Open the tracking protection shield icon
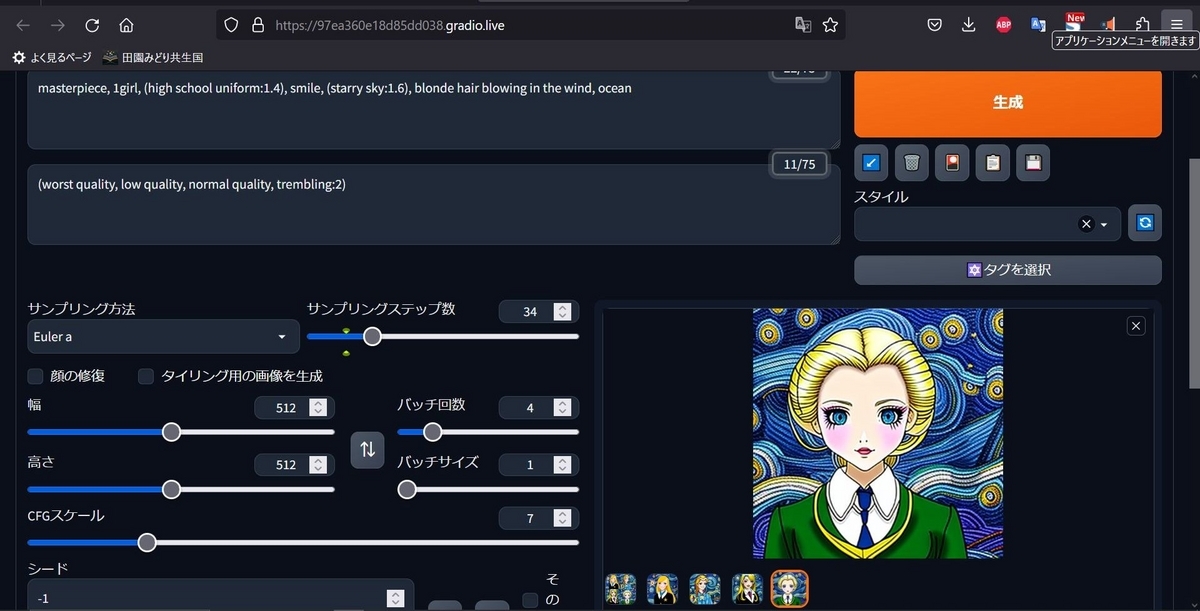The height and width of the screenshot is (611, 1200). click(231, 25)
